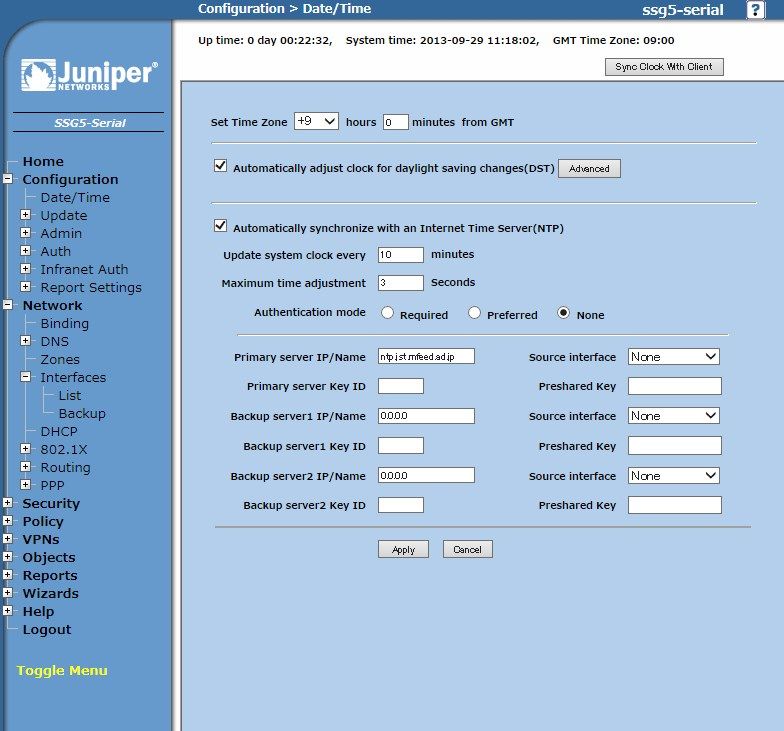Viewport: 784px width, 731px height.
Task: Click the Sync Clock With Client button
Action: [664, 67]
